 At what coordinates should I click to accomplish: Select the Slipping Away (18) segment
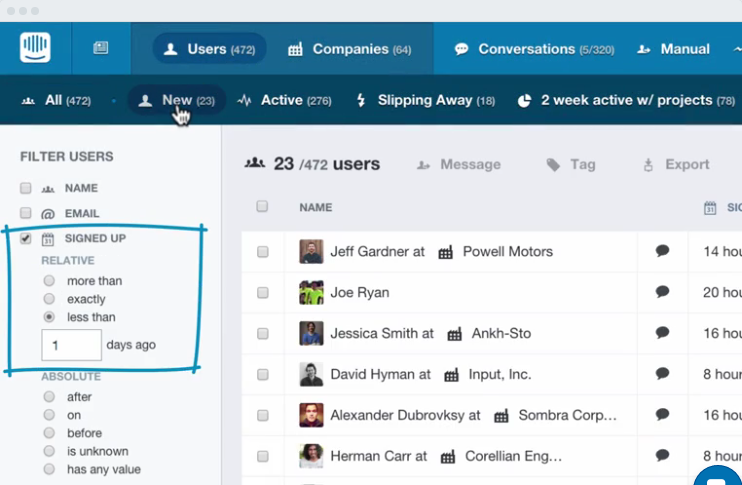[x=425, y=100]
